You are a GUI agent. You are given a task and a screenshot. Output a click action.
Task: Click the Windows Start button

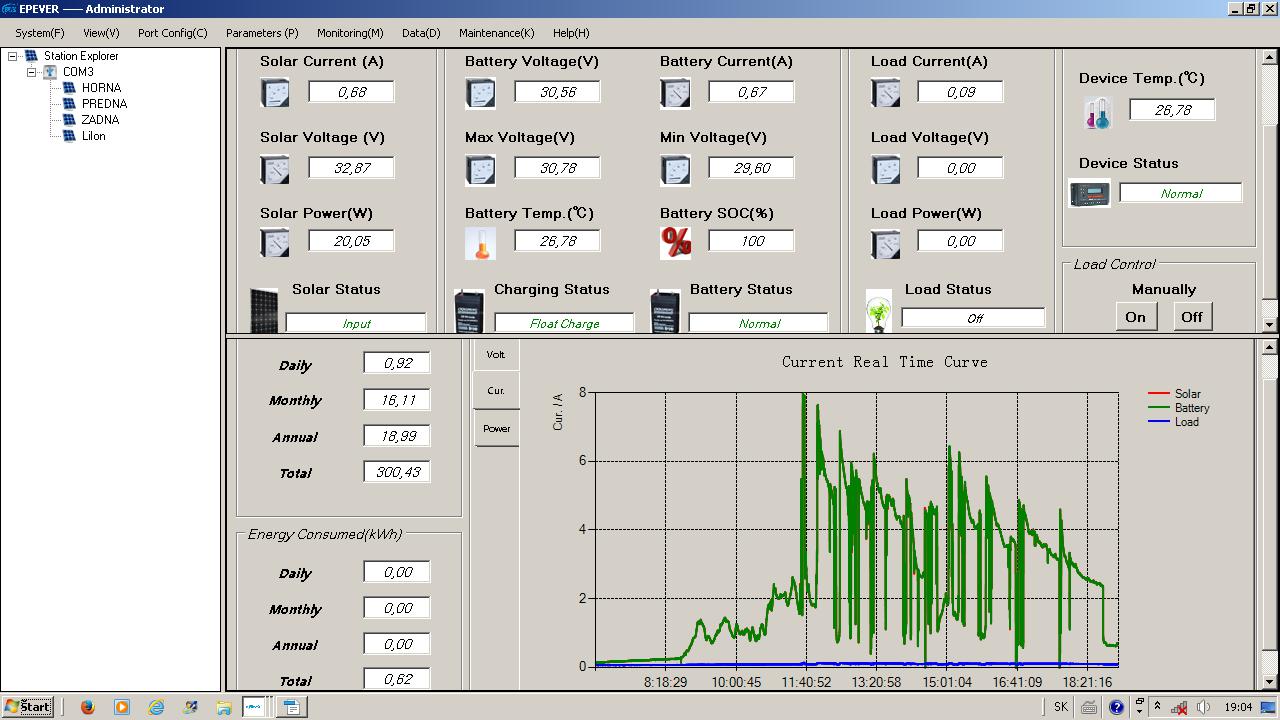click(x=27, y=707)
